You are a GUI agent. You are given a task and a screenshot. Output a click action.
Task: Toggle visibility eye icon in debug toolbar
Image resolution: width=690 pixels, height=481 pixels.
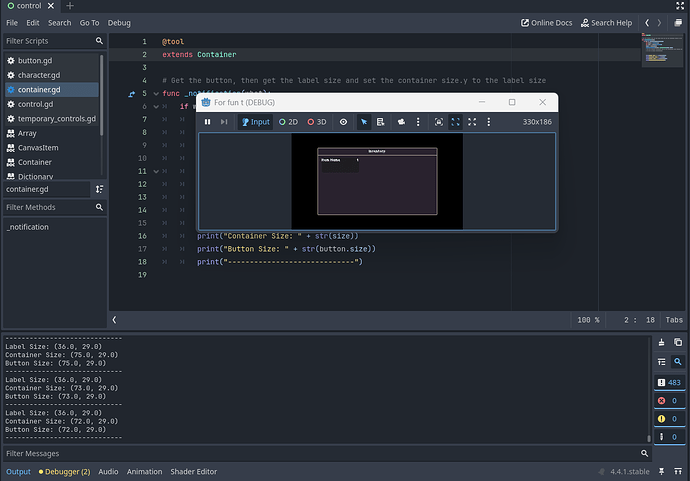(x=343, y=122)
